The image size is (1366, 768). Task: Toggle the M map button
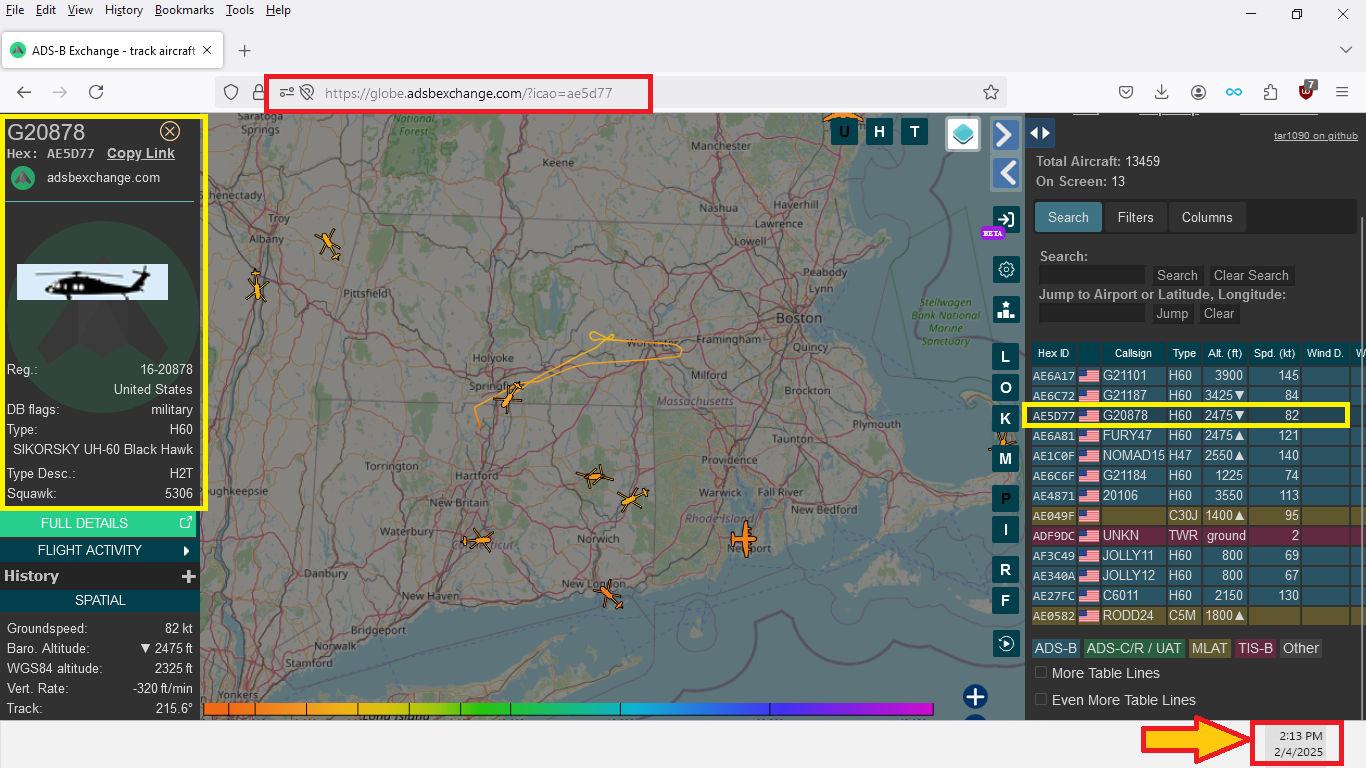click(x=1005, y=458)
